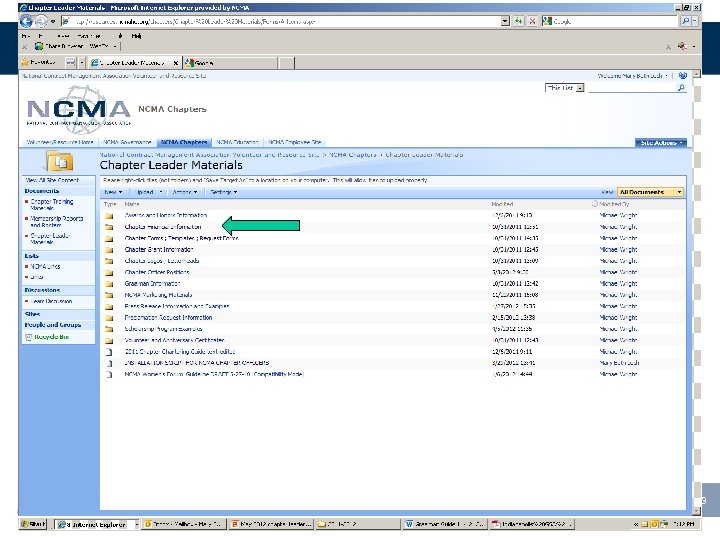Open Installation Script for NCMA Chapter Officers

tap(197, 363)
